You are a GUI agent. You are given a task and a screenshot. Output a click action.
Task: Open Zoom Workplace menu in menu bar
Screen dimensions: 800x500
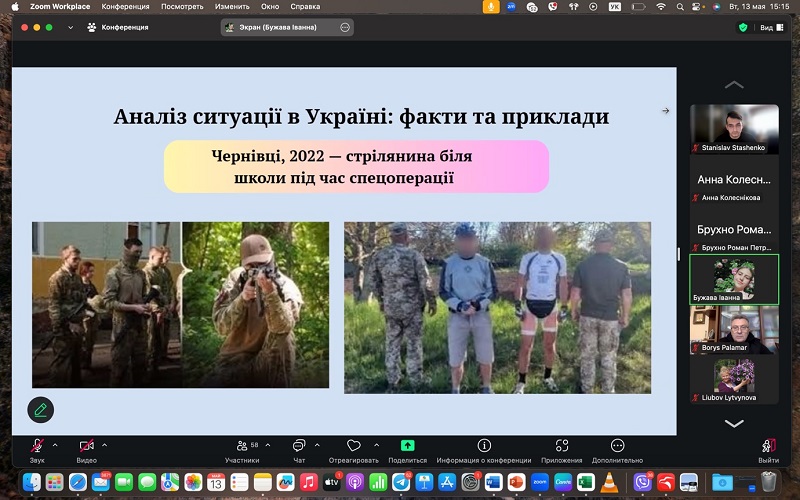(60, 7)
